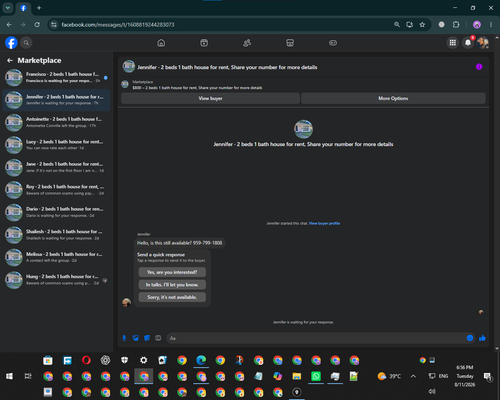Send 'Yes, are you interested?' quick response
This screenshot has width=500, height=400.
(172, 272)
